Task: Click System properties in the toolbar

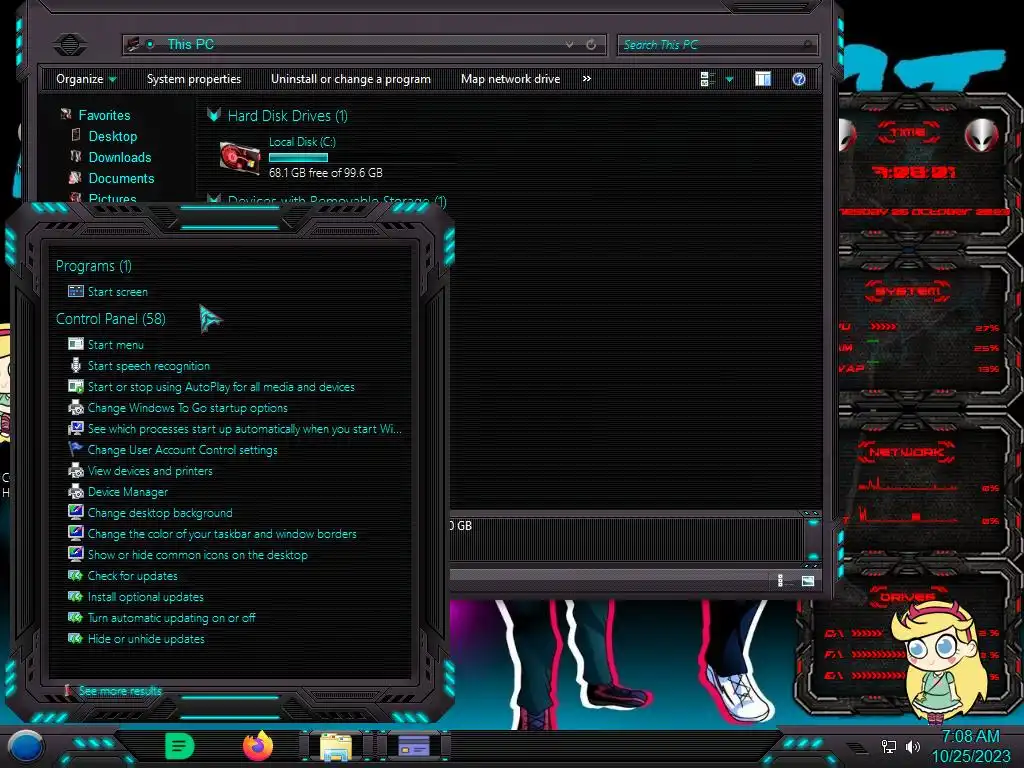Action: click(x=194, y=79)
